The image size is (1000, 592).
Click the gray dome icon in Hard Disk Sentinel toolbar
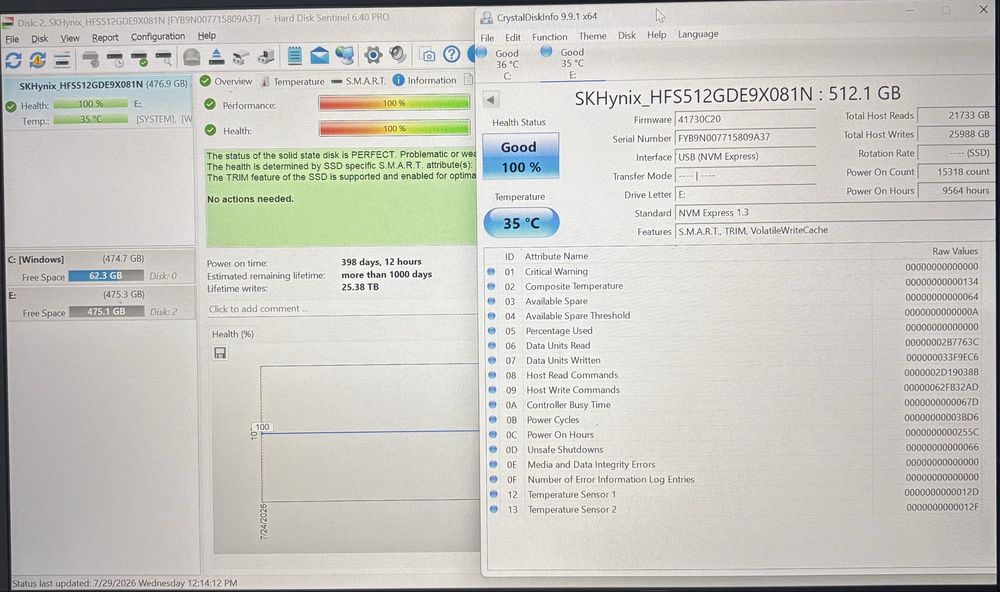pyautogui.click(x=191, y=57)
